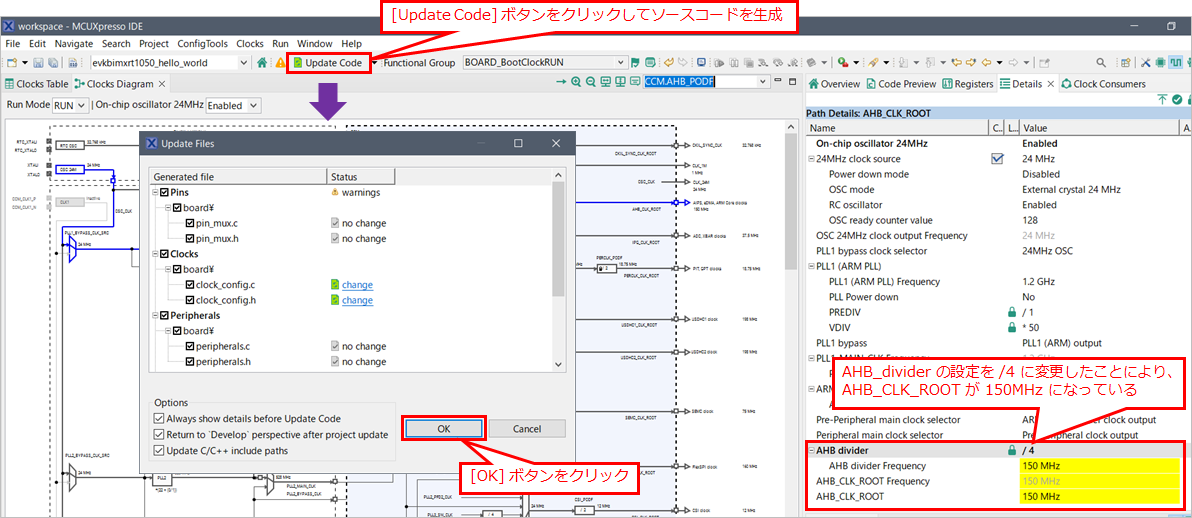
Task: Switch to the Registers tab
Action: 968,84
